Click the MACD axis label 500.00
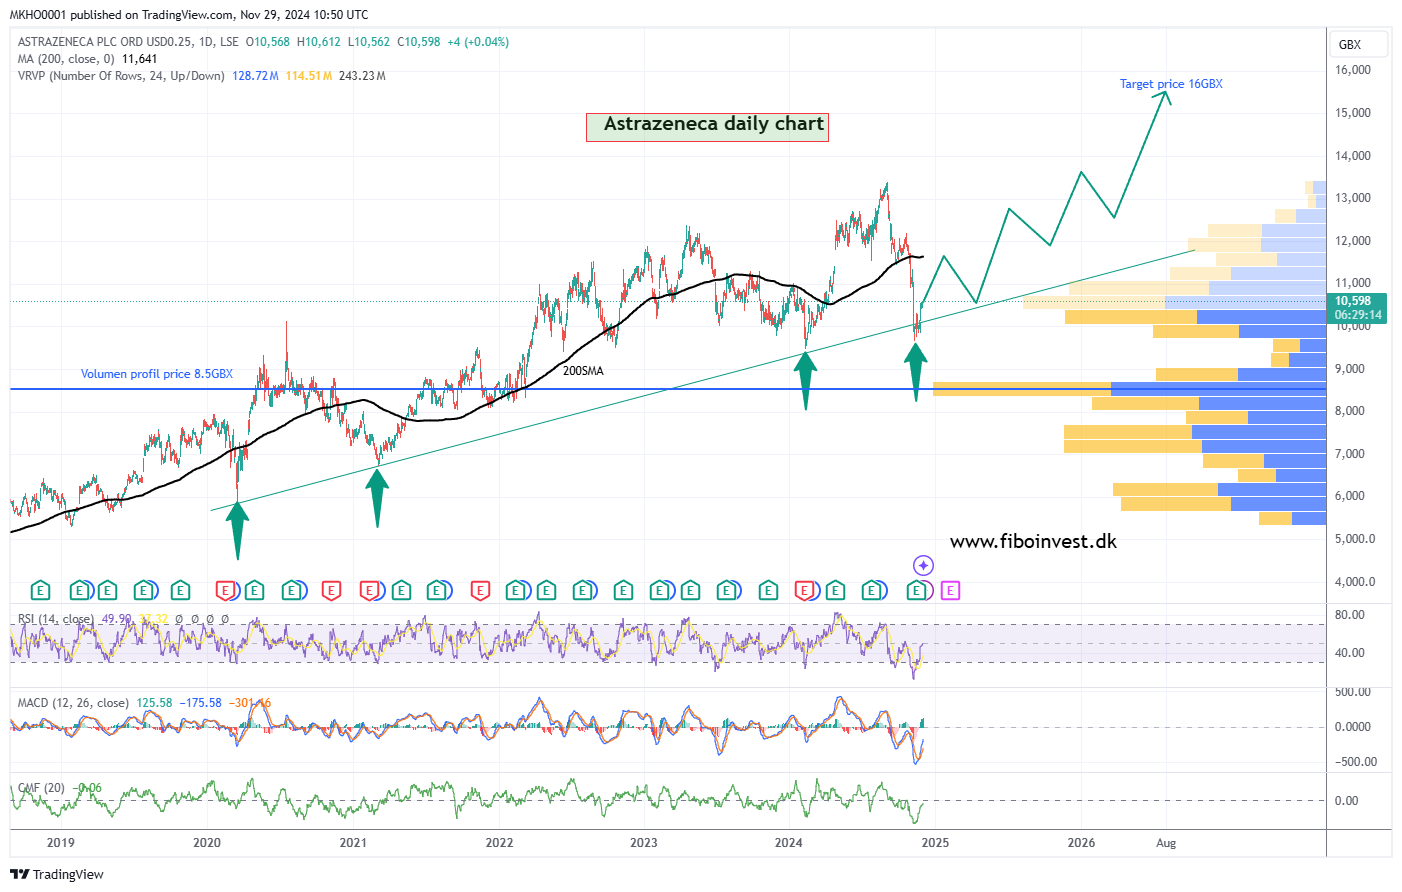Viewport: 1402px width, 892px height. pos(1353,692)
